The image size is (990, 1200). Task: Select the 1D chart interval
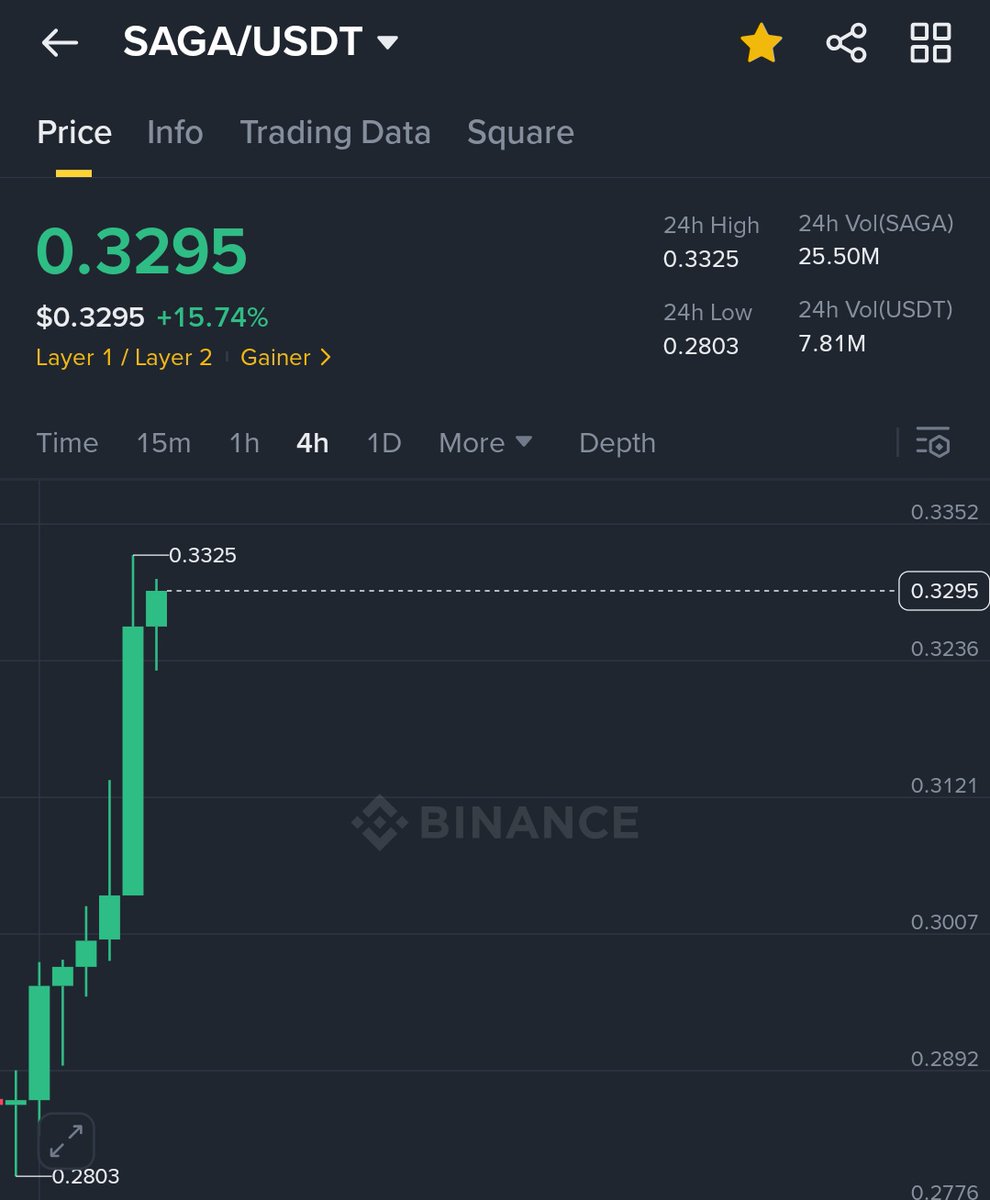click(384, 443)
